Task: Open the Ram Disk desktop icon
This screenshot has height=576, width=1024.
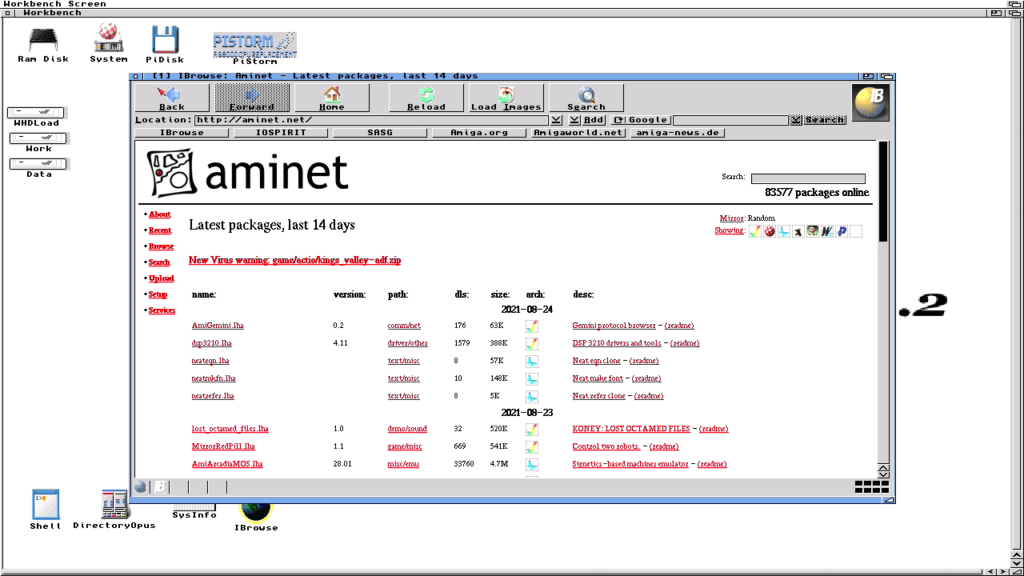Action: 43,46
